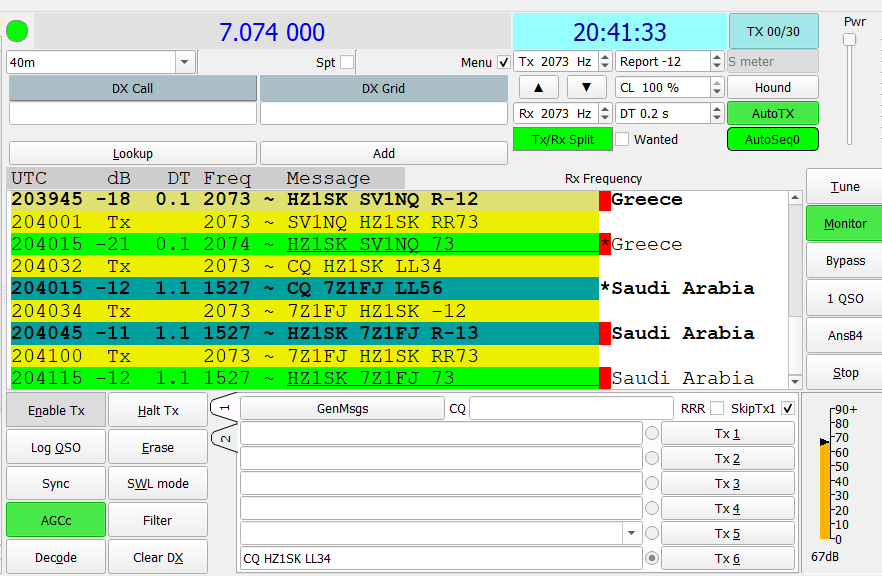Click the Tune button
The image size is (882, 576).
tap(845, 186)
